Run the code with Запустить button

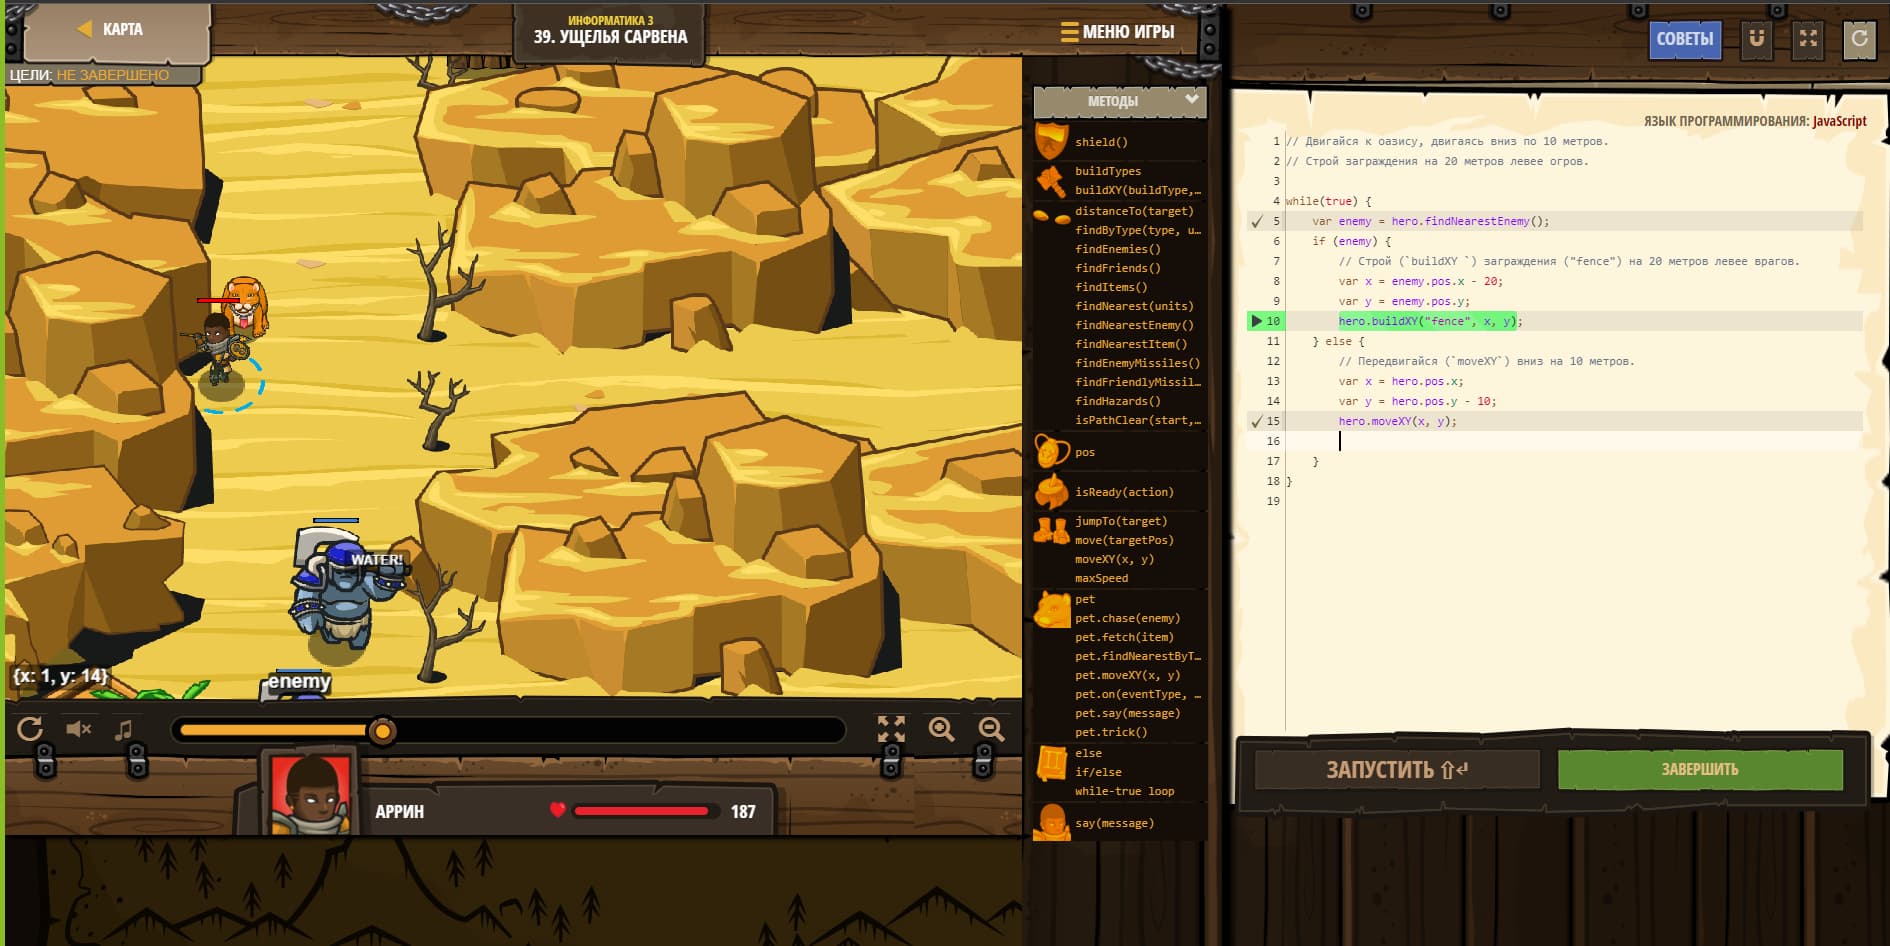pos(1397,769)
